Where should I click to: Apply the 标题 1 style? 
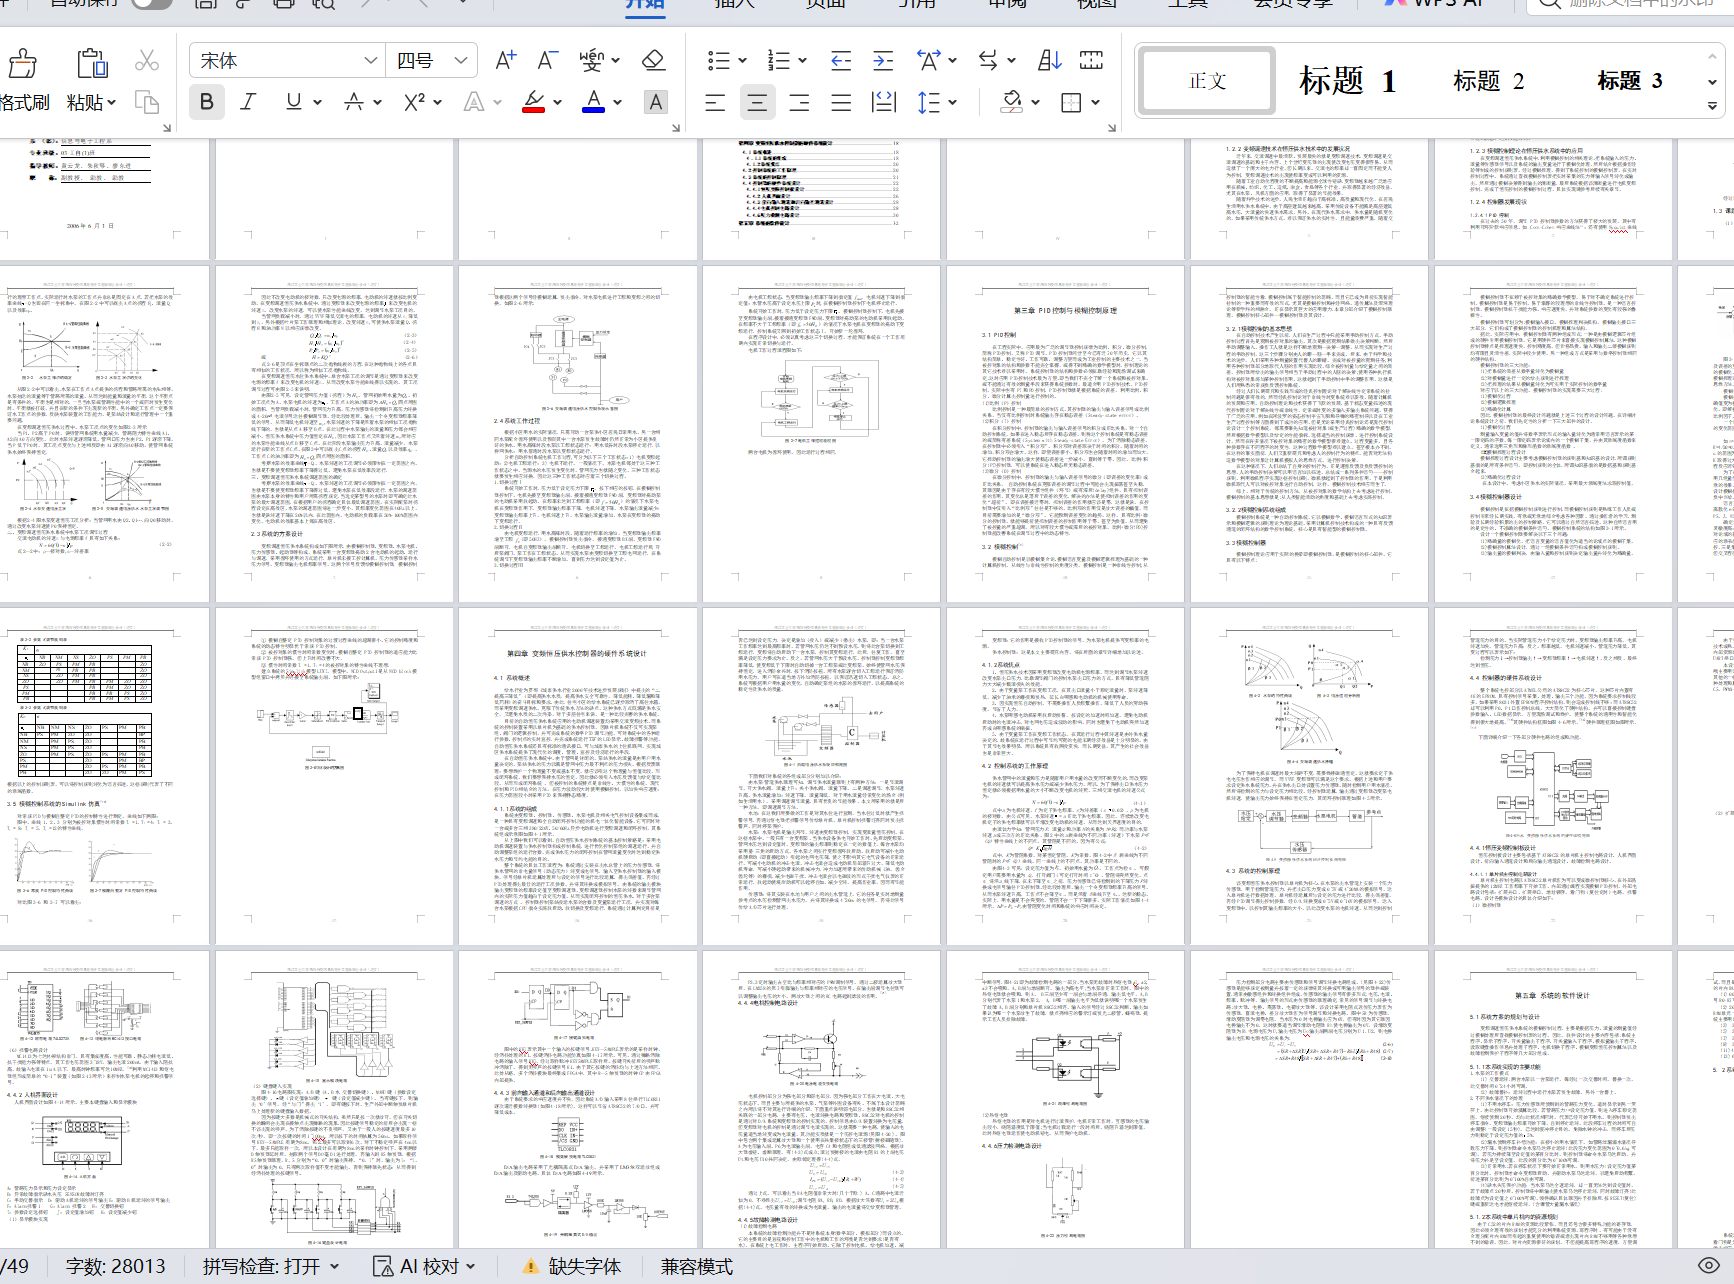pyautogui.click(x=1346, y=81)
